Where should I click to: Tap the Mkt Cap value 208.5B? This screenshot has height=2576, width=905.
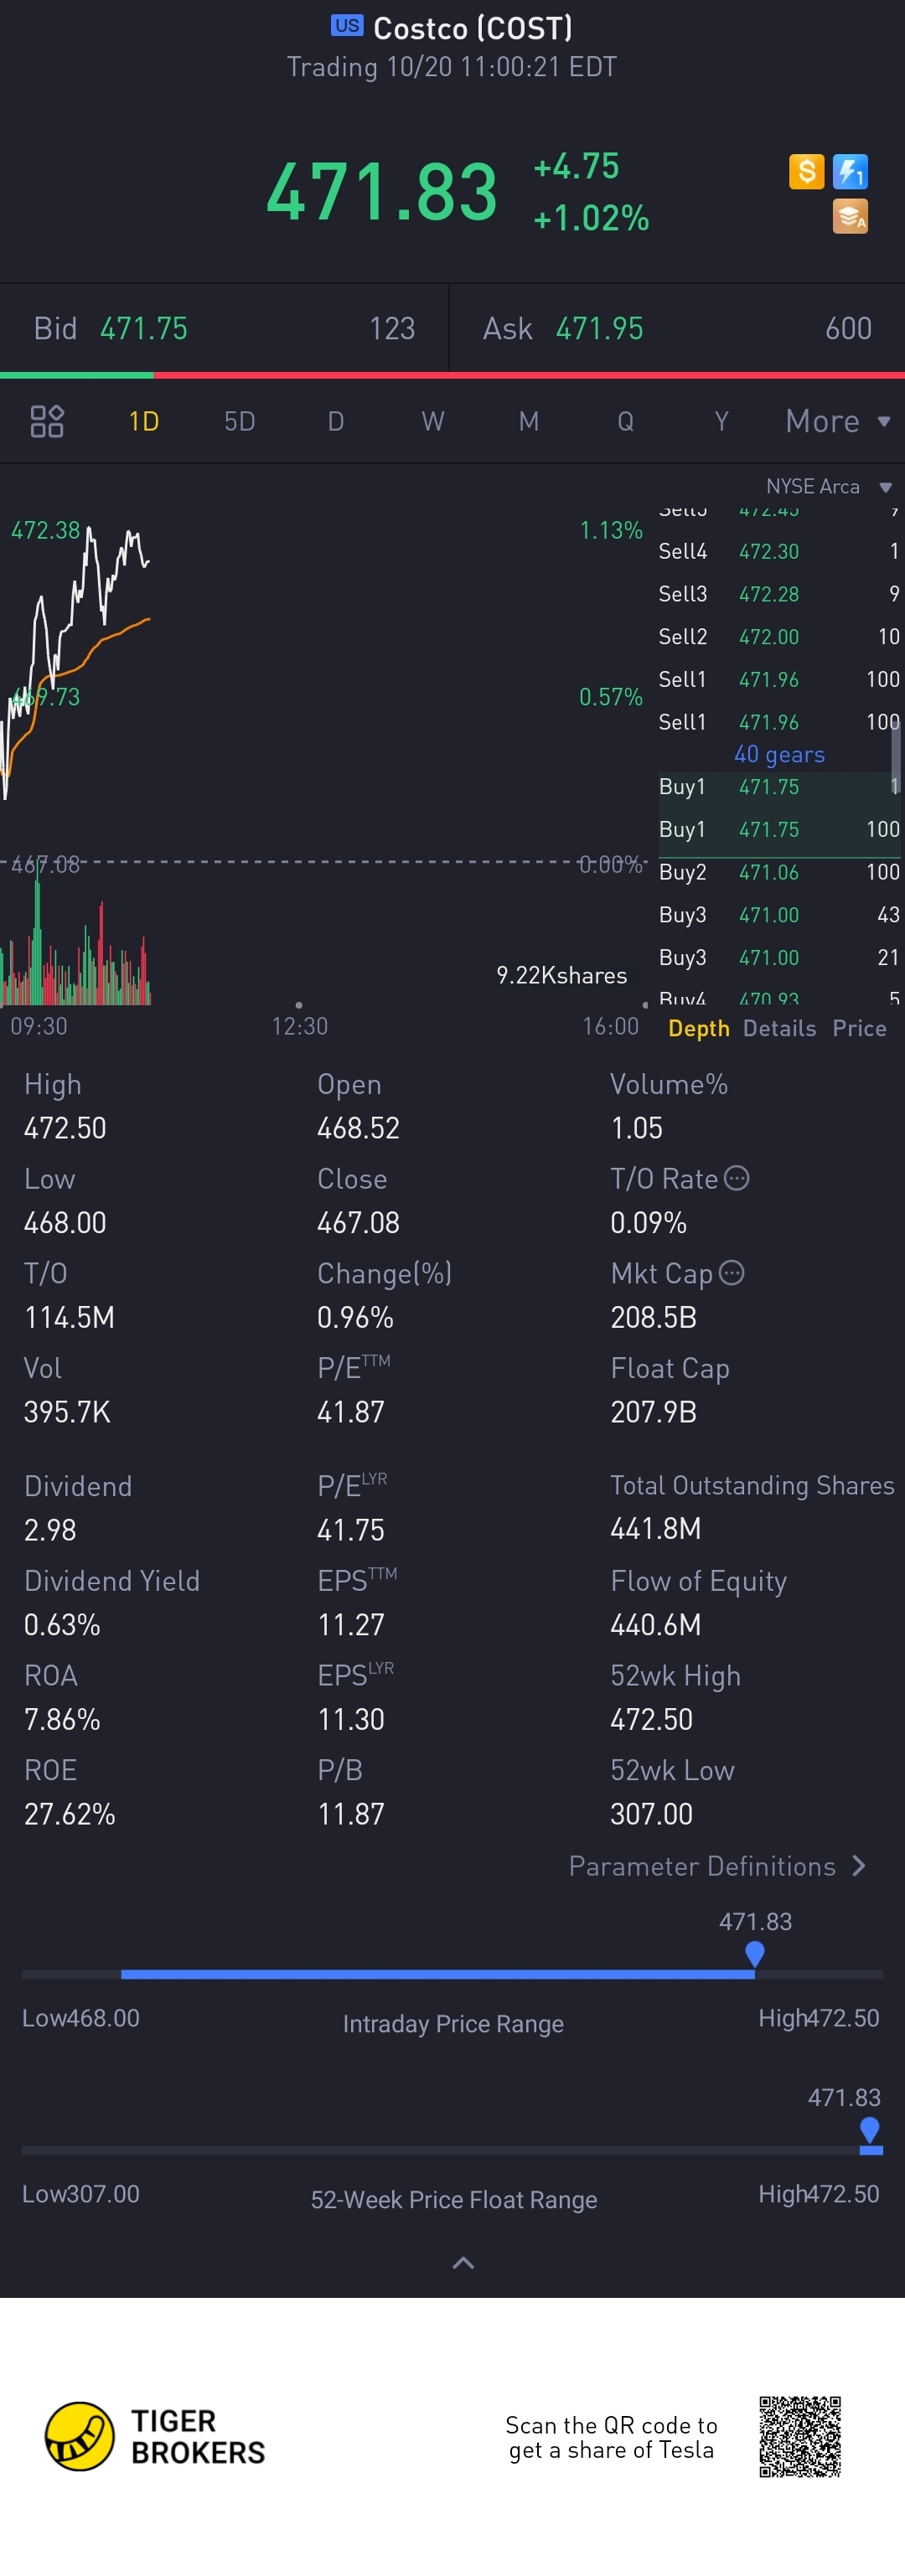tap(654, 1317)
